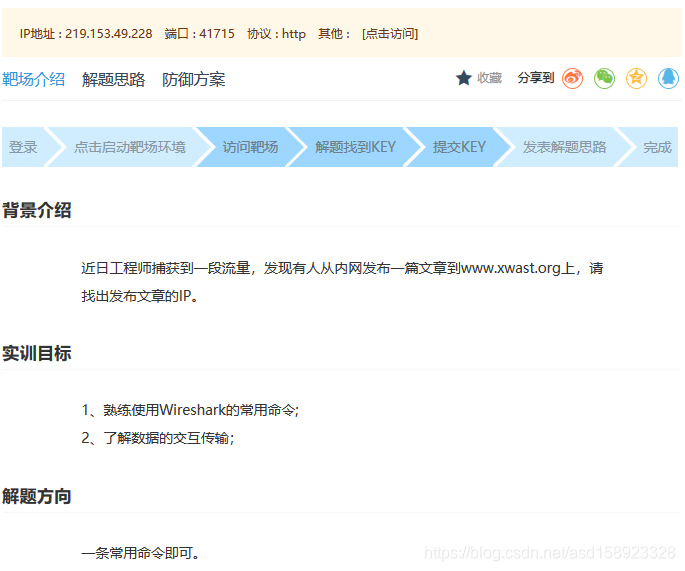
Task: Select the 提交KEY step
Action: click(459, 147)
